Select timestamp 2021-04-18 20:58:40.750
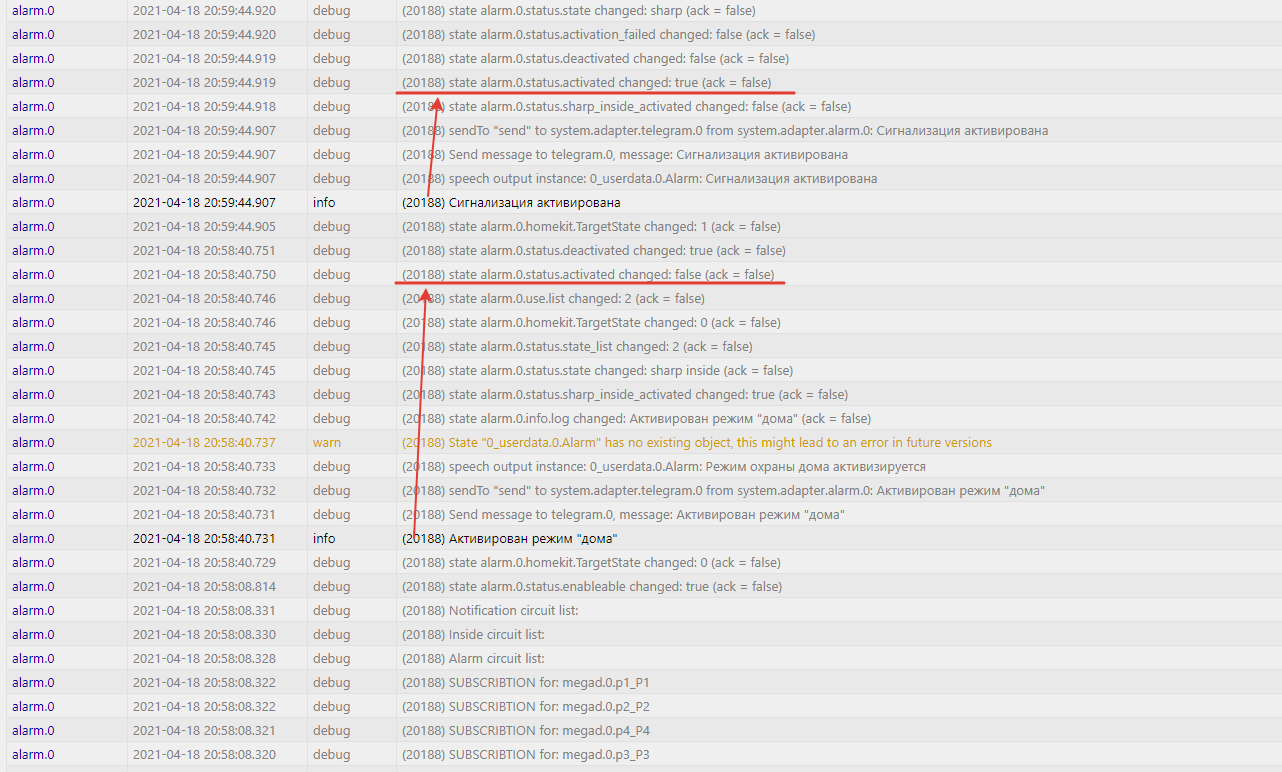Image resolution: width=1282 pixels, height=772 pixels. [x=204, y=274]
